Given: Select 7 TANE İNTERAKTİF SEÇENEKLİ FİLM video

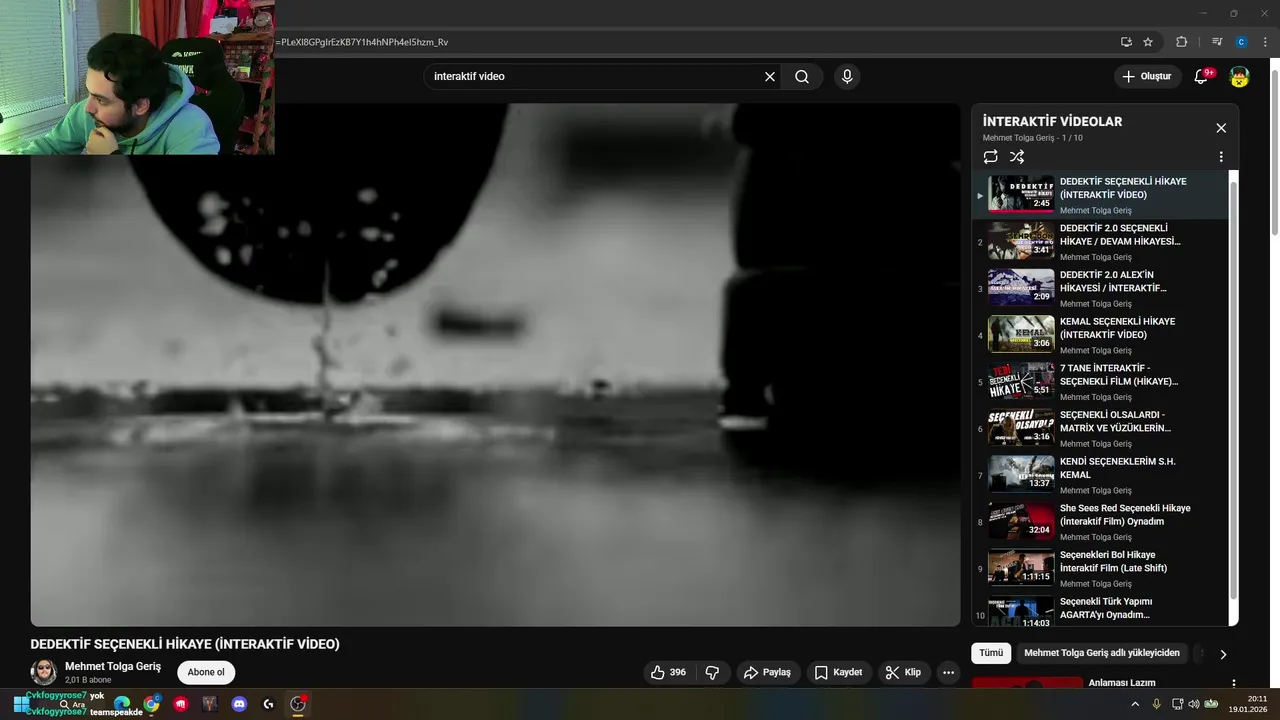Looking at the screenshot, I should 1100,382.
